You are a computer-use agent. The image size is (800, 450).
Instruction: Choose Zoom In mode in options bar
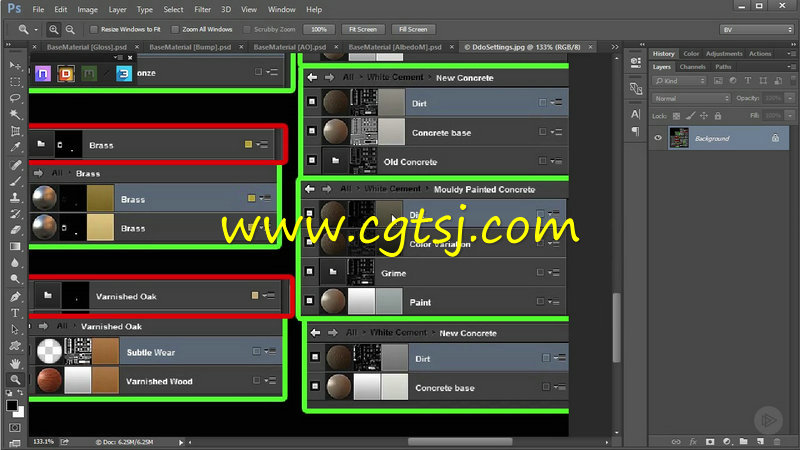[53, 30]
